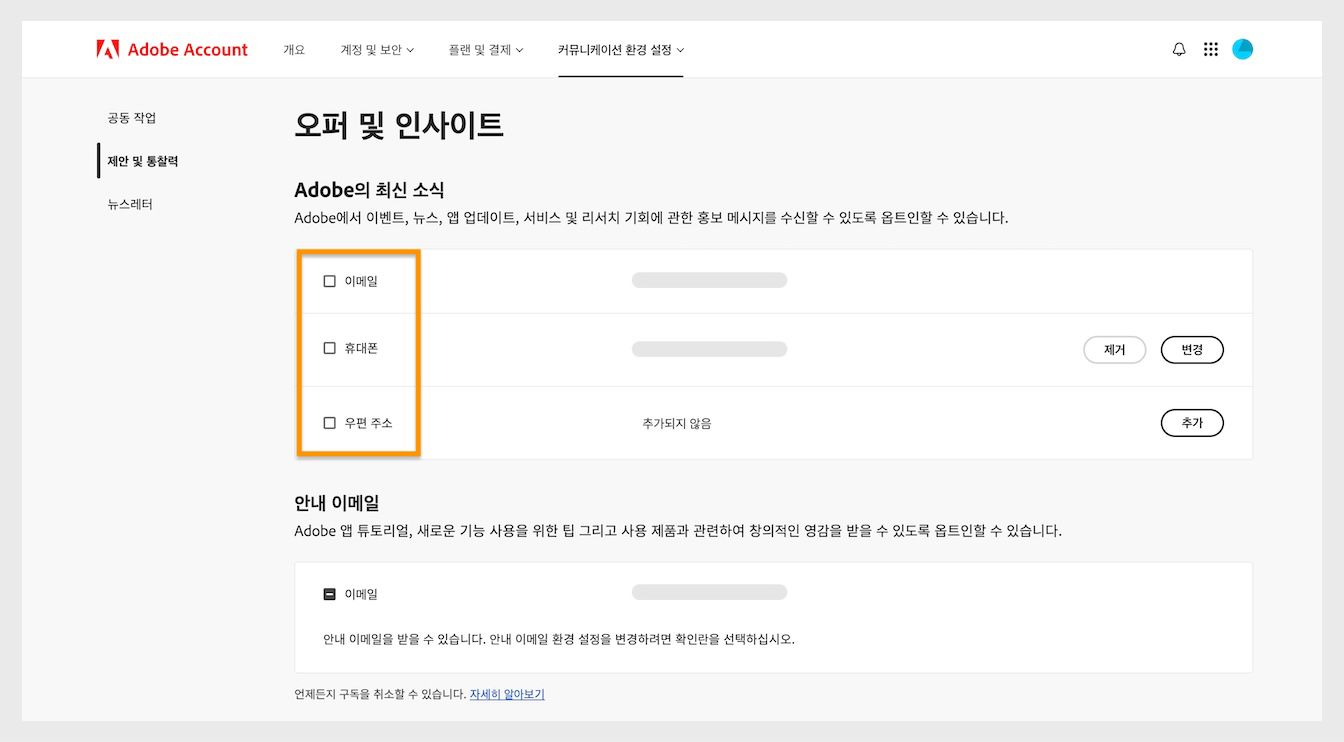Enable the 휴대폰 checkbox
This screenshot has width=1344, height=742.
[329, 348]
